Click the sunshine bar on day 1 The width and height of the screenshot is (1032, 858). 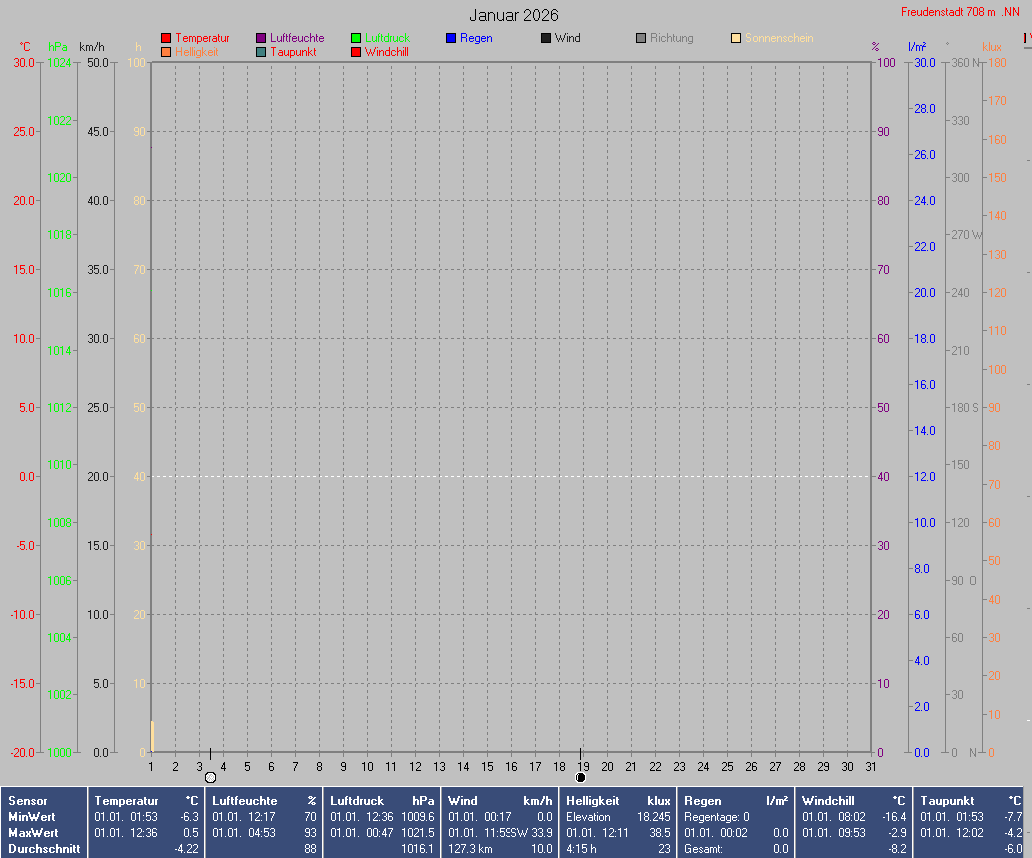pos(152,735)
